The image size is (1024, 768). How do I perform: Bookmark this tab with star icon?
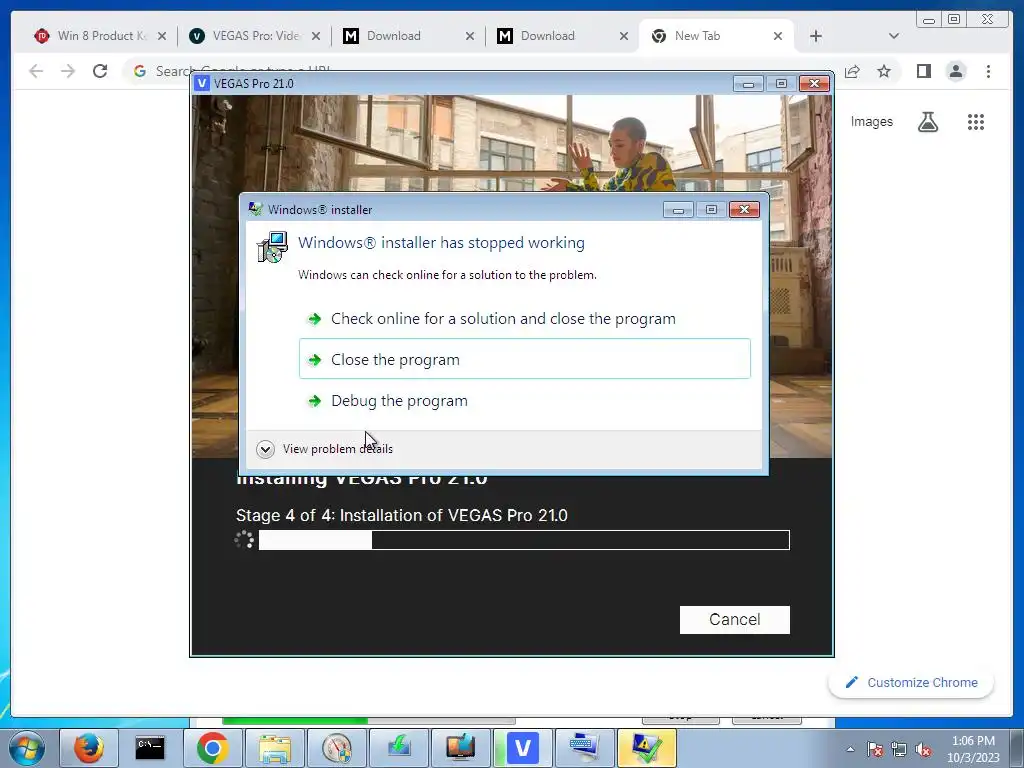pos(884,71)
